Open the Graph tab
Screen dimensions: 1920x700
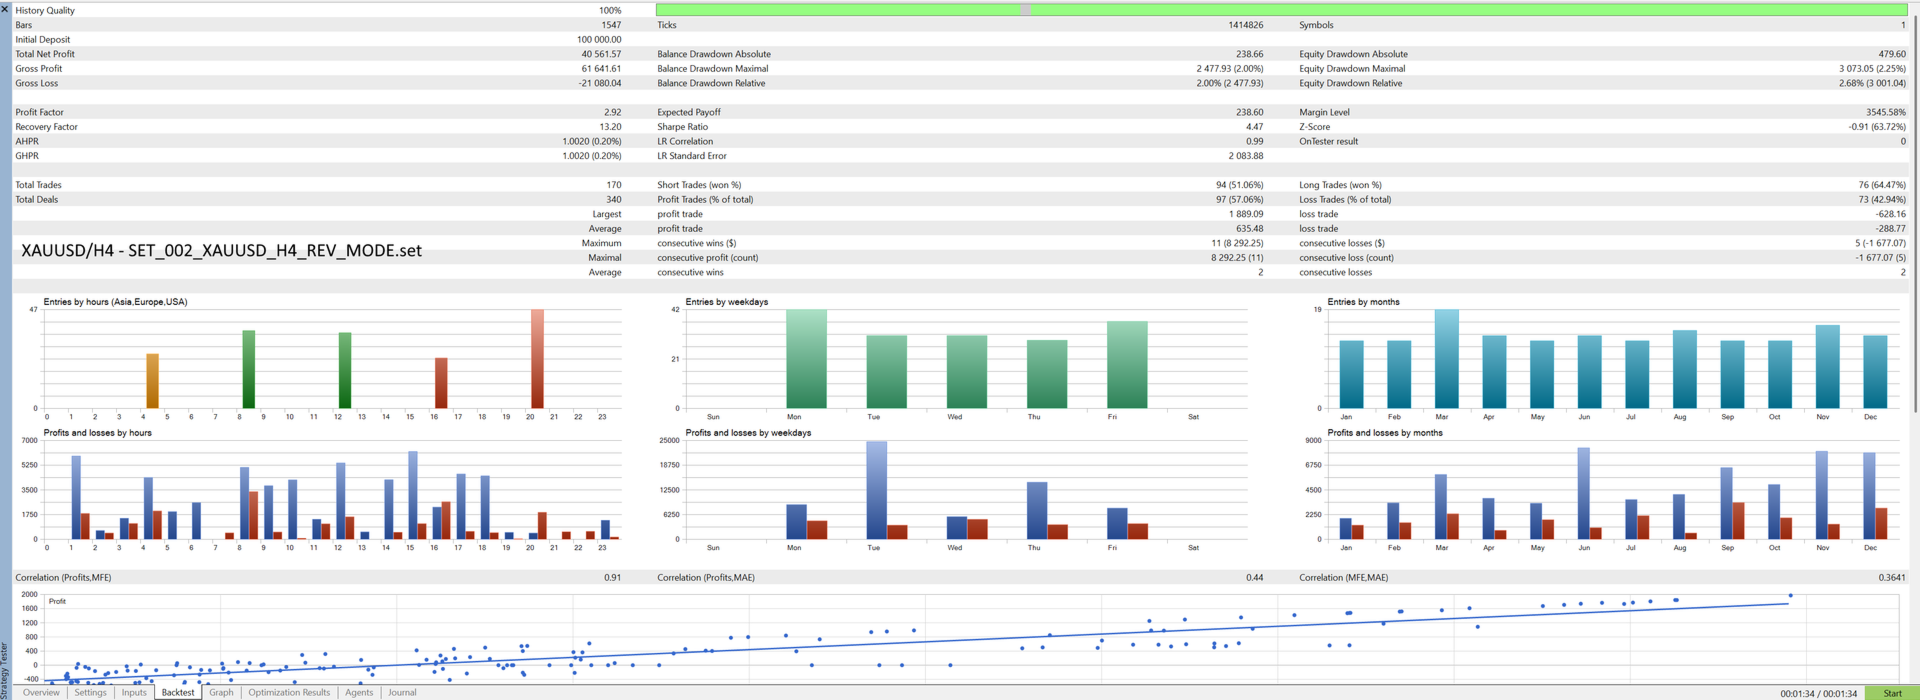(221, 692)
